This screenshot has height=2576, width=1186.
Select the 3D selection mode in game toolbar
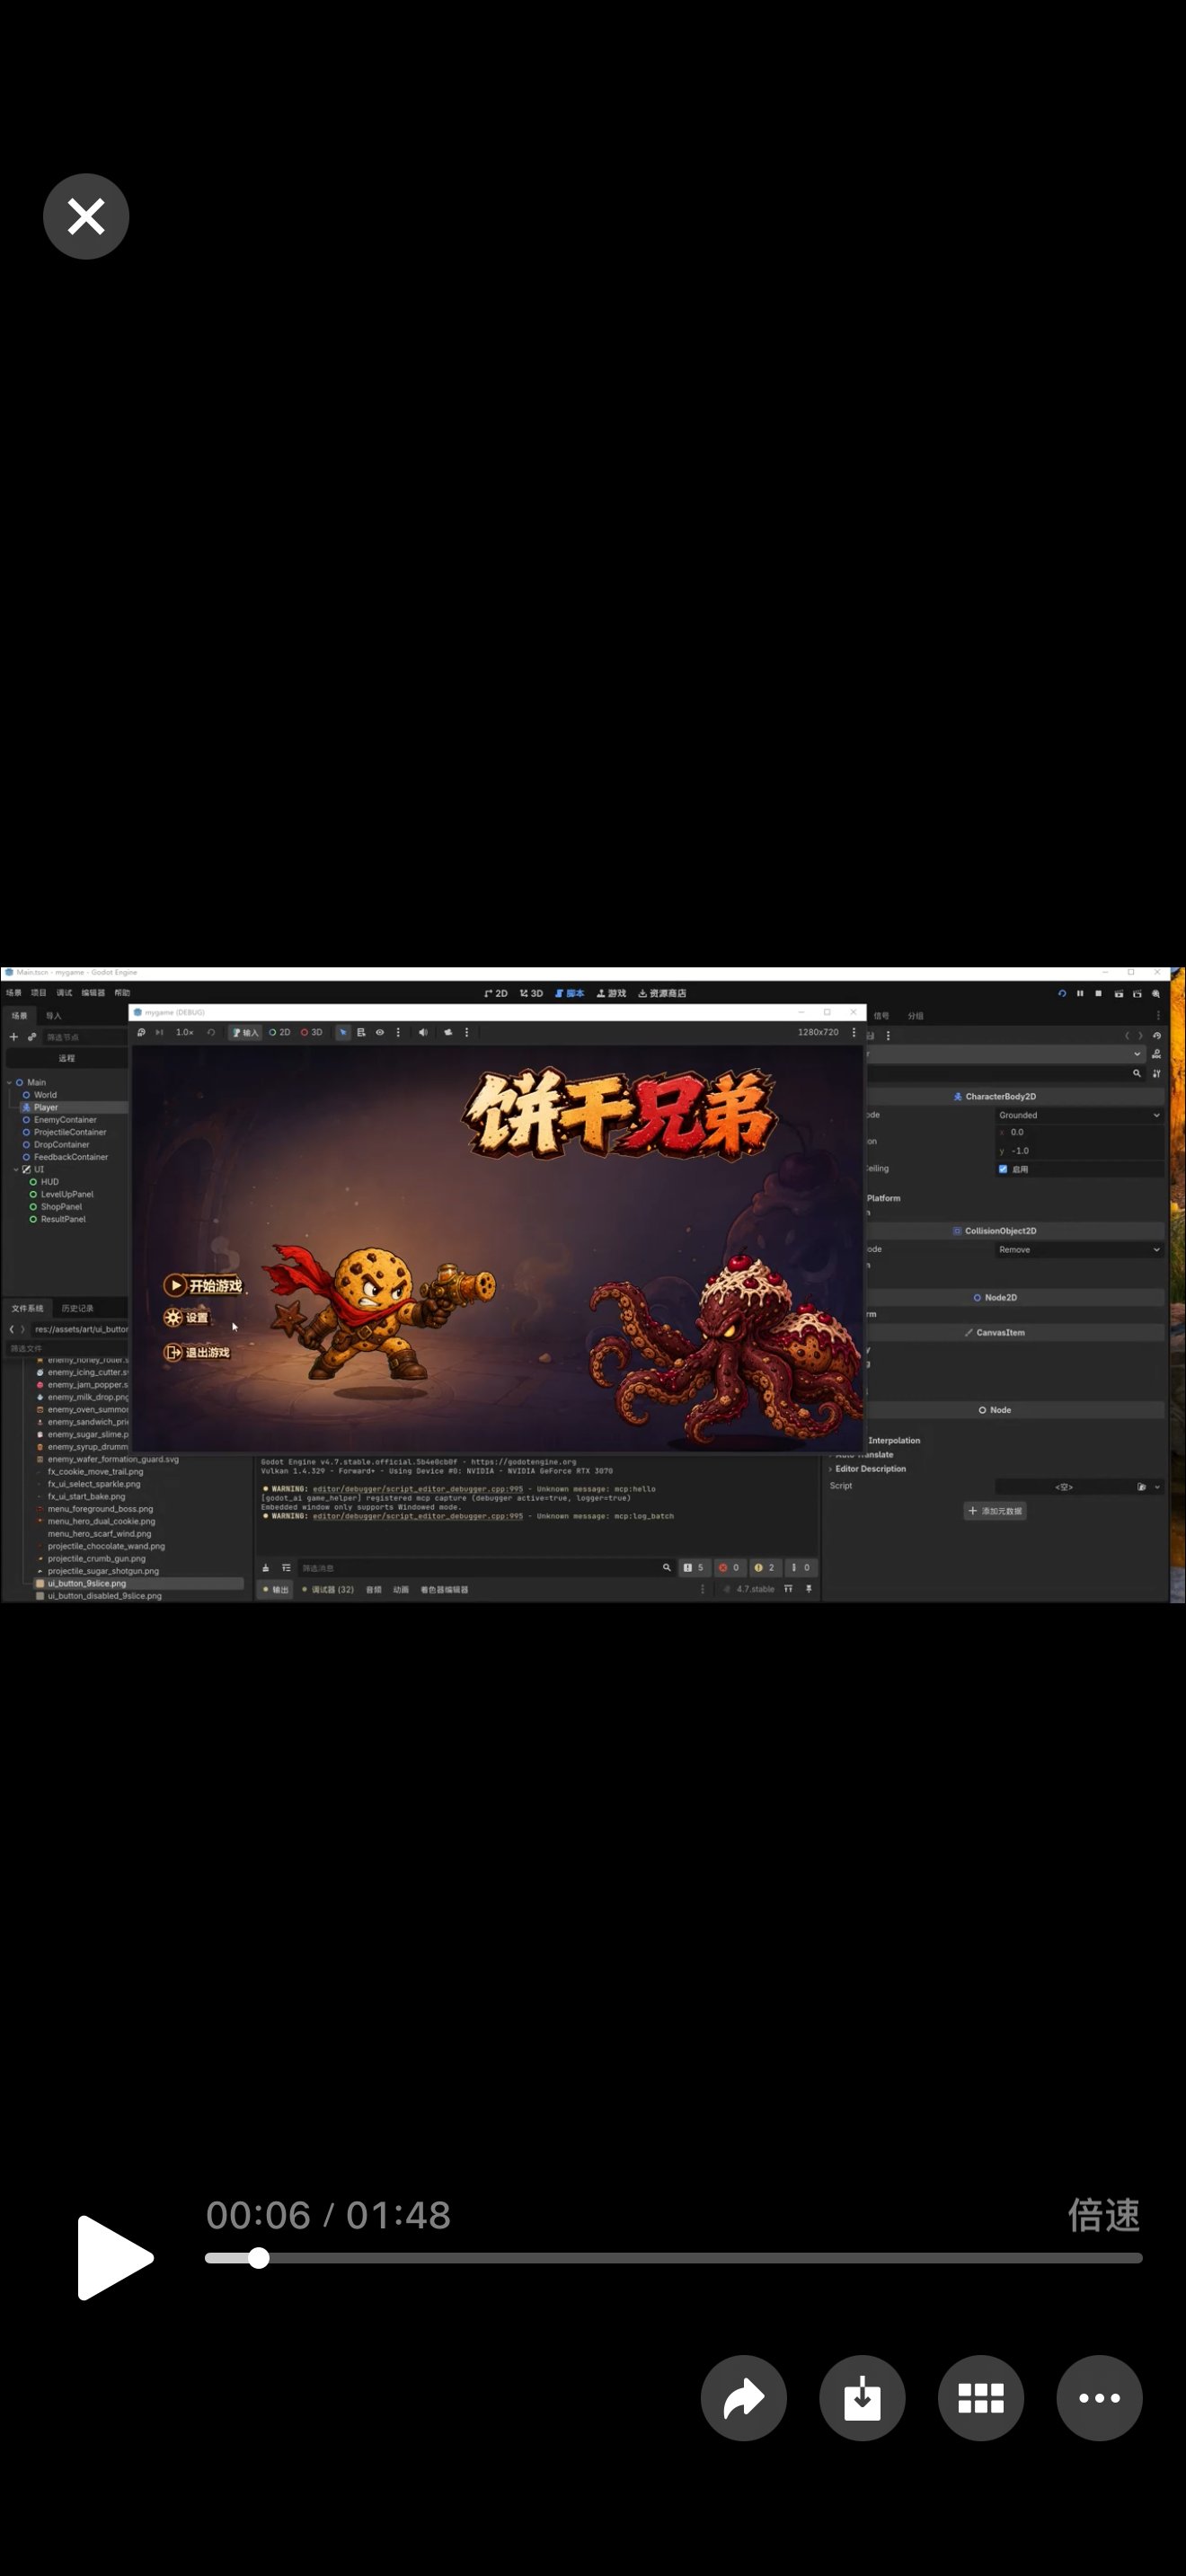(x=312, y=1032)
